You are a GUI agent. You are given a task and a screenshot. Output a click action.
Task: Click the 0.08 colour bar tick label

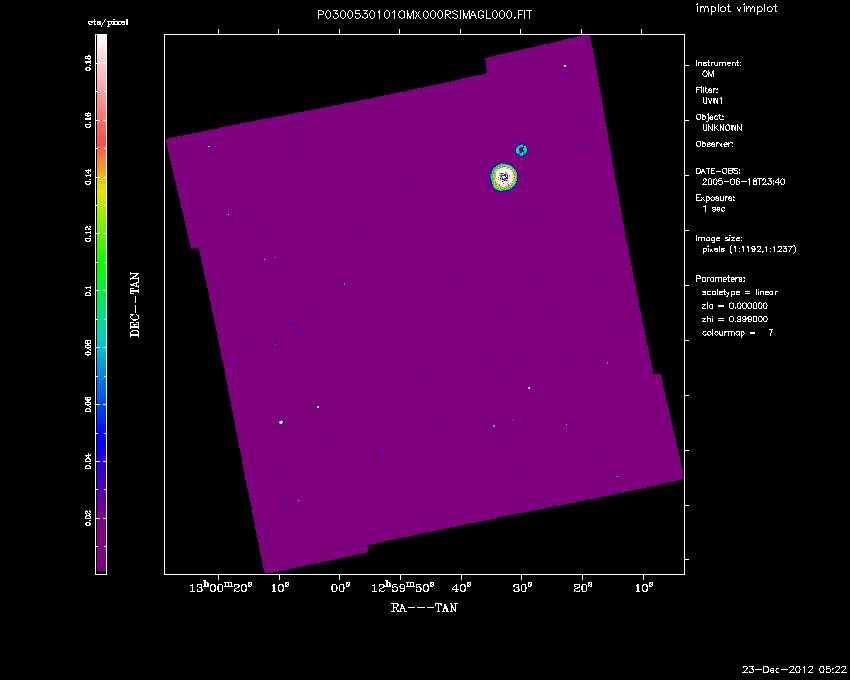click(x=88, y=348)
